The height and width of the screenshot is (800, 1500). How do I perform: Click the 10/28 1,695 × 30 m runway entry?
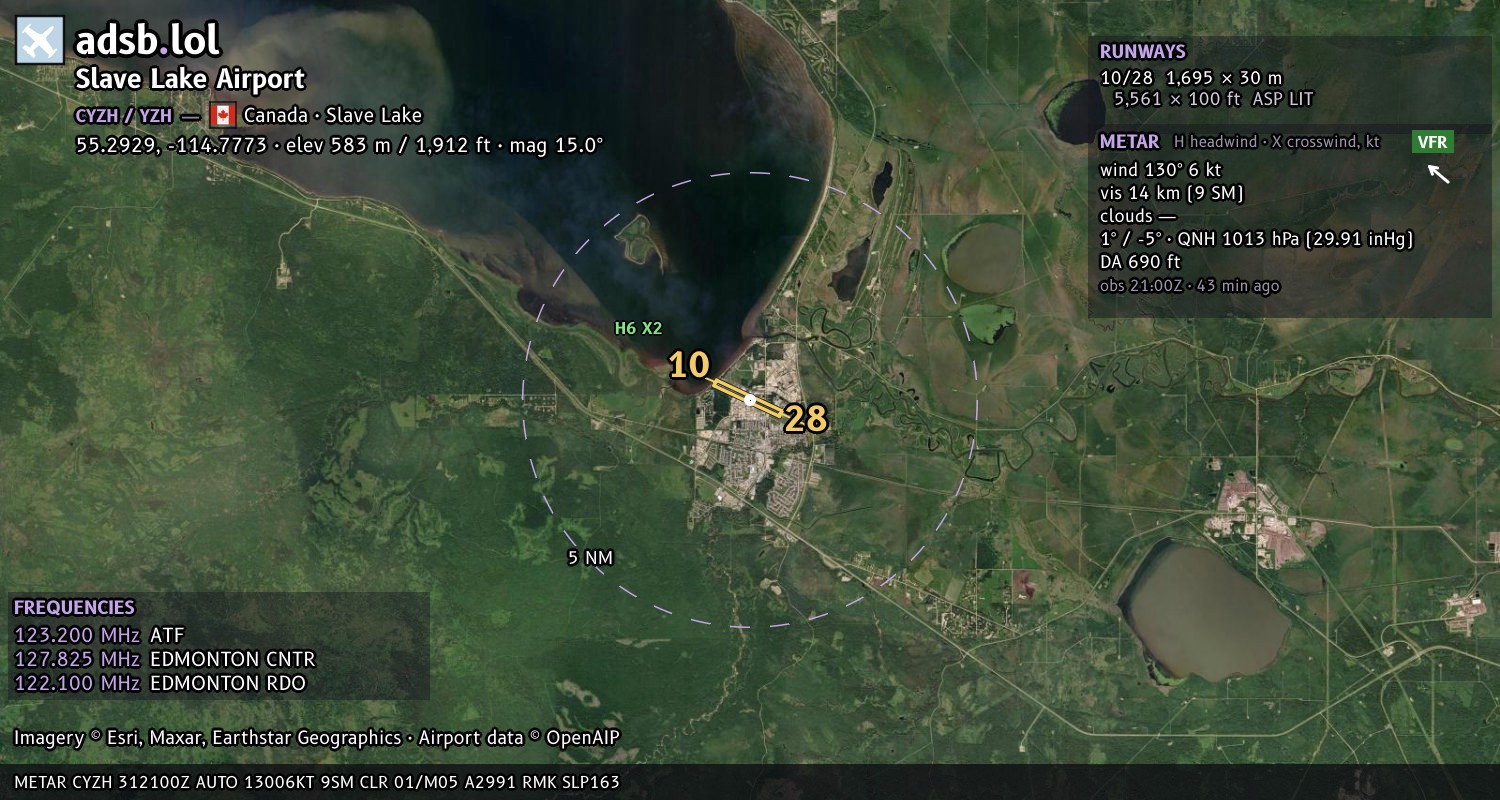tap(1191, 77)
